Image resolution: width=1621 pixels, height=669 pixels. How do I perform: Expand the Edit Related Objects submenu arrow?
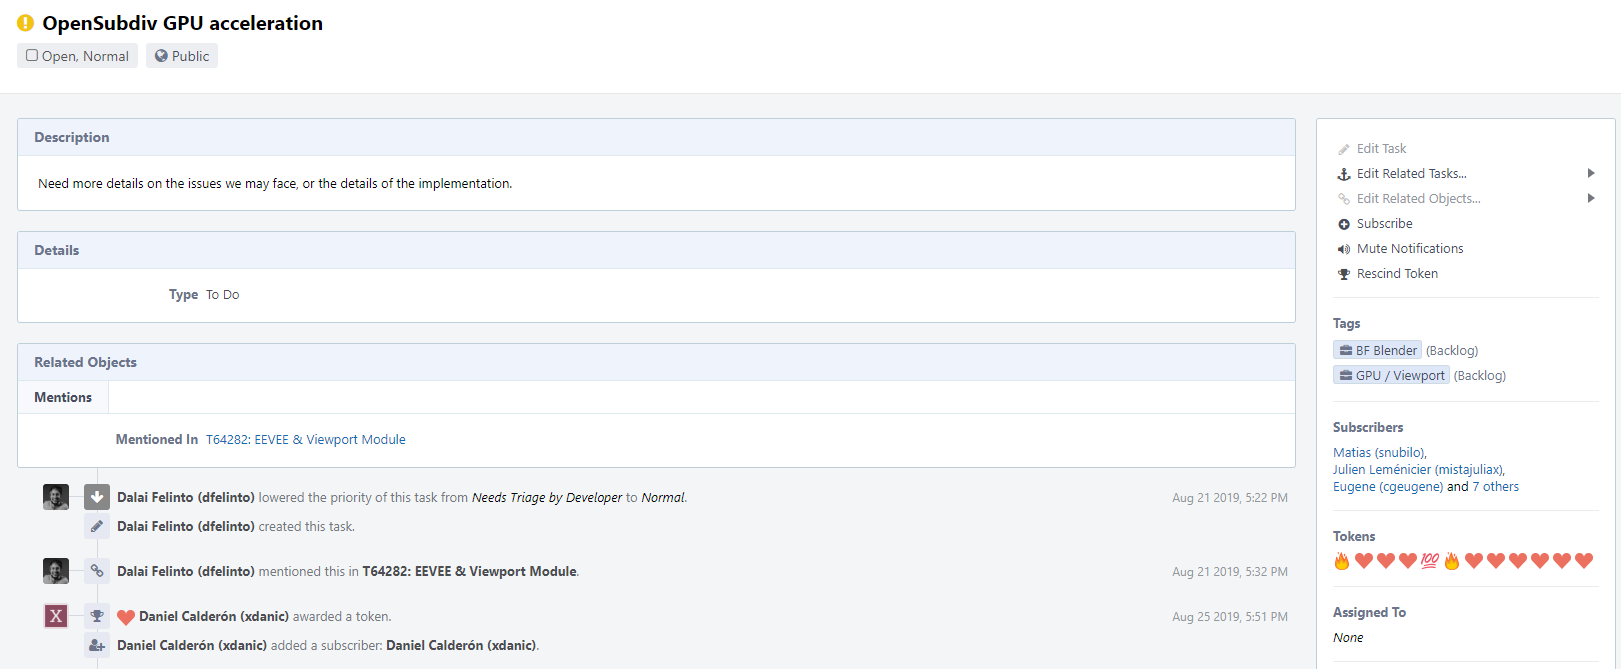coord(1591,199)
